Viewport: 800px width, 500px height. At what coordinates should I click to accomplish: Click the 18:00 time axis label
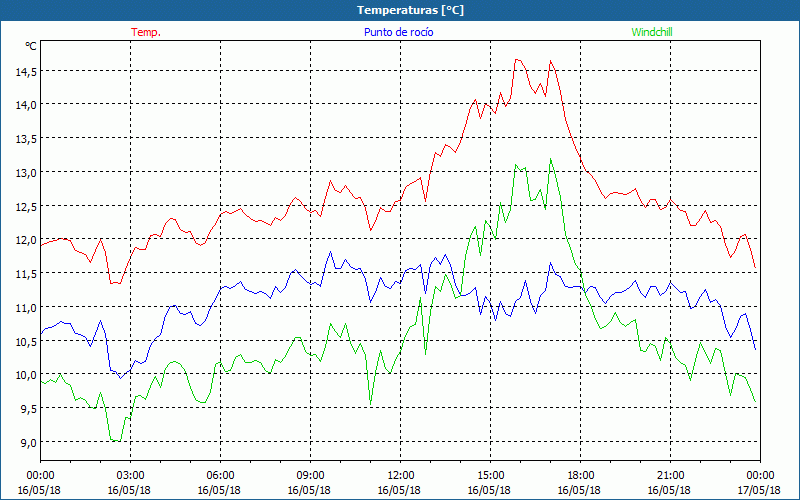[x=580, y=475]
